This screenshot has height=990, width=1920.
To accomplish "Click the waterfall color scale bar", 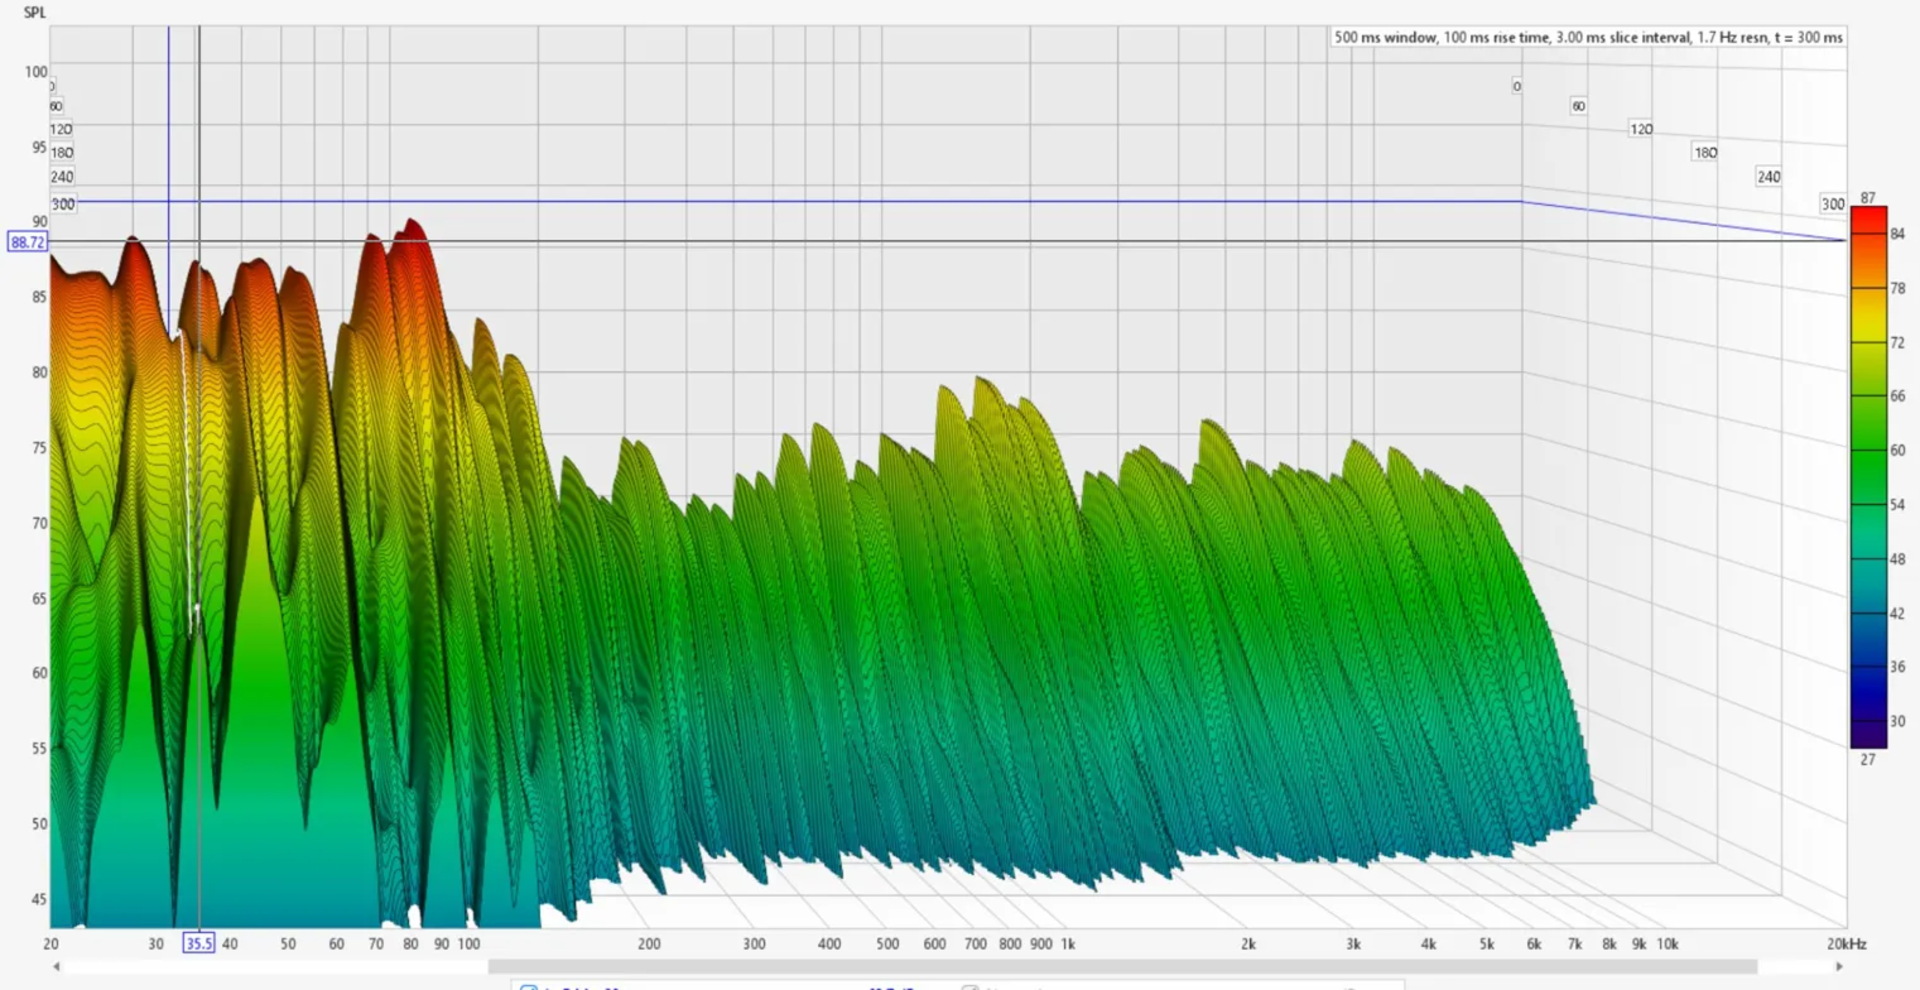I will tap(1868, 477).
